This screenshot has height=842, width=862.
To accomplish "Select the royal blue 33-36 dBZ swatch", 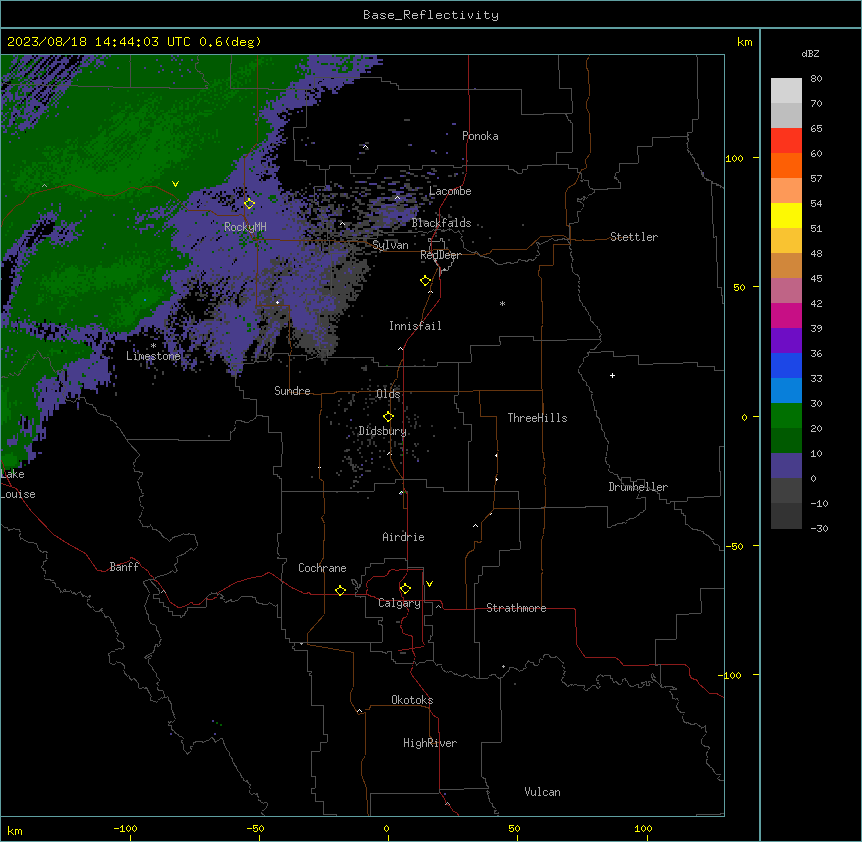I will (786, 365).
